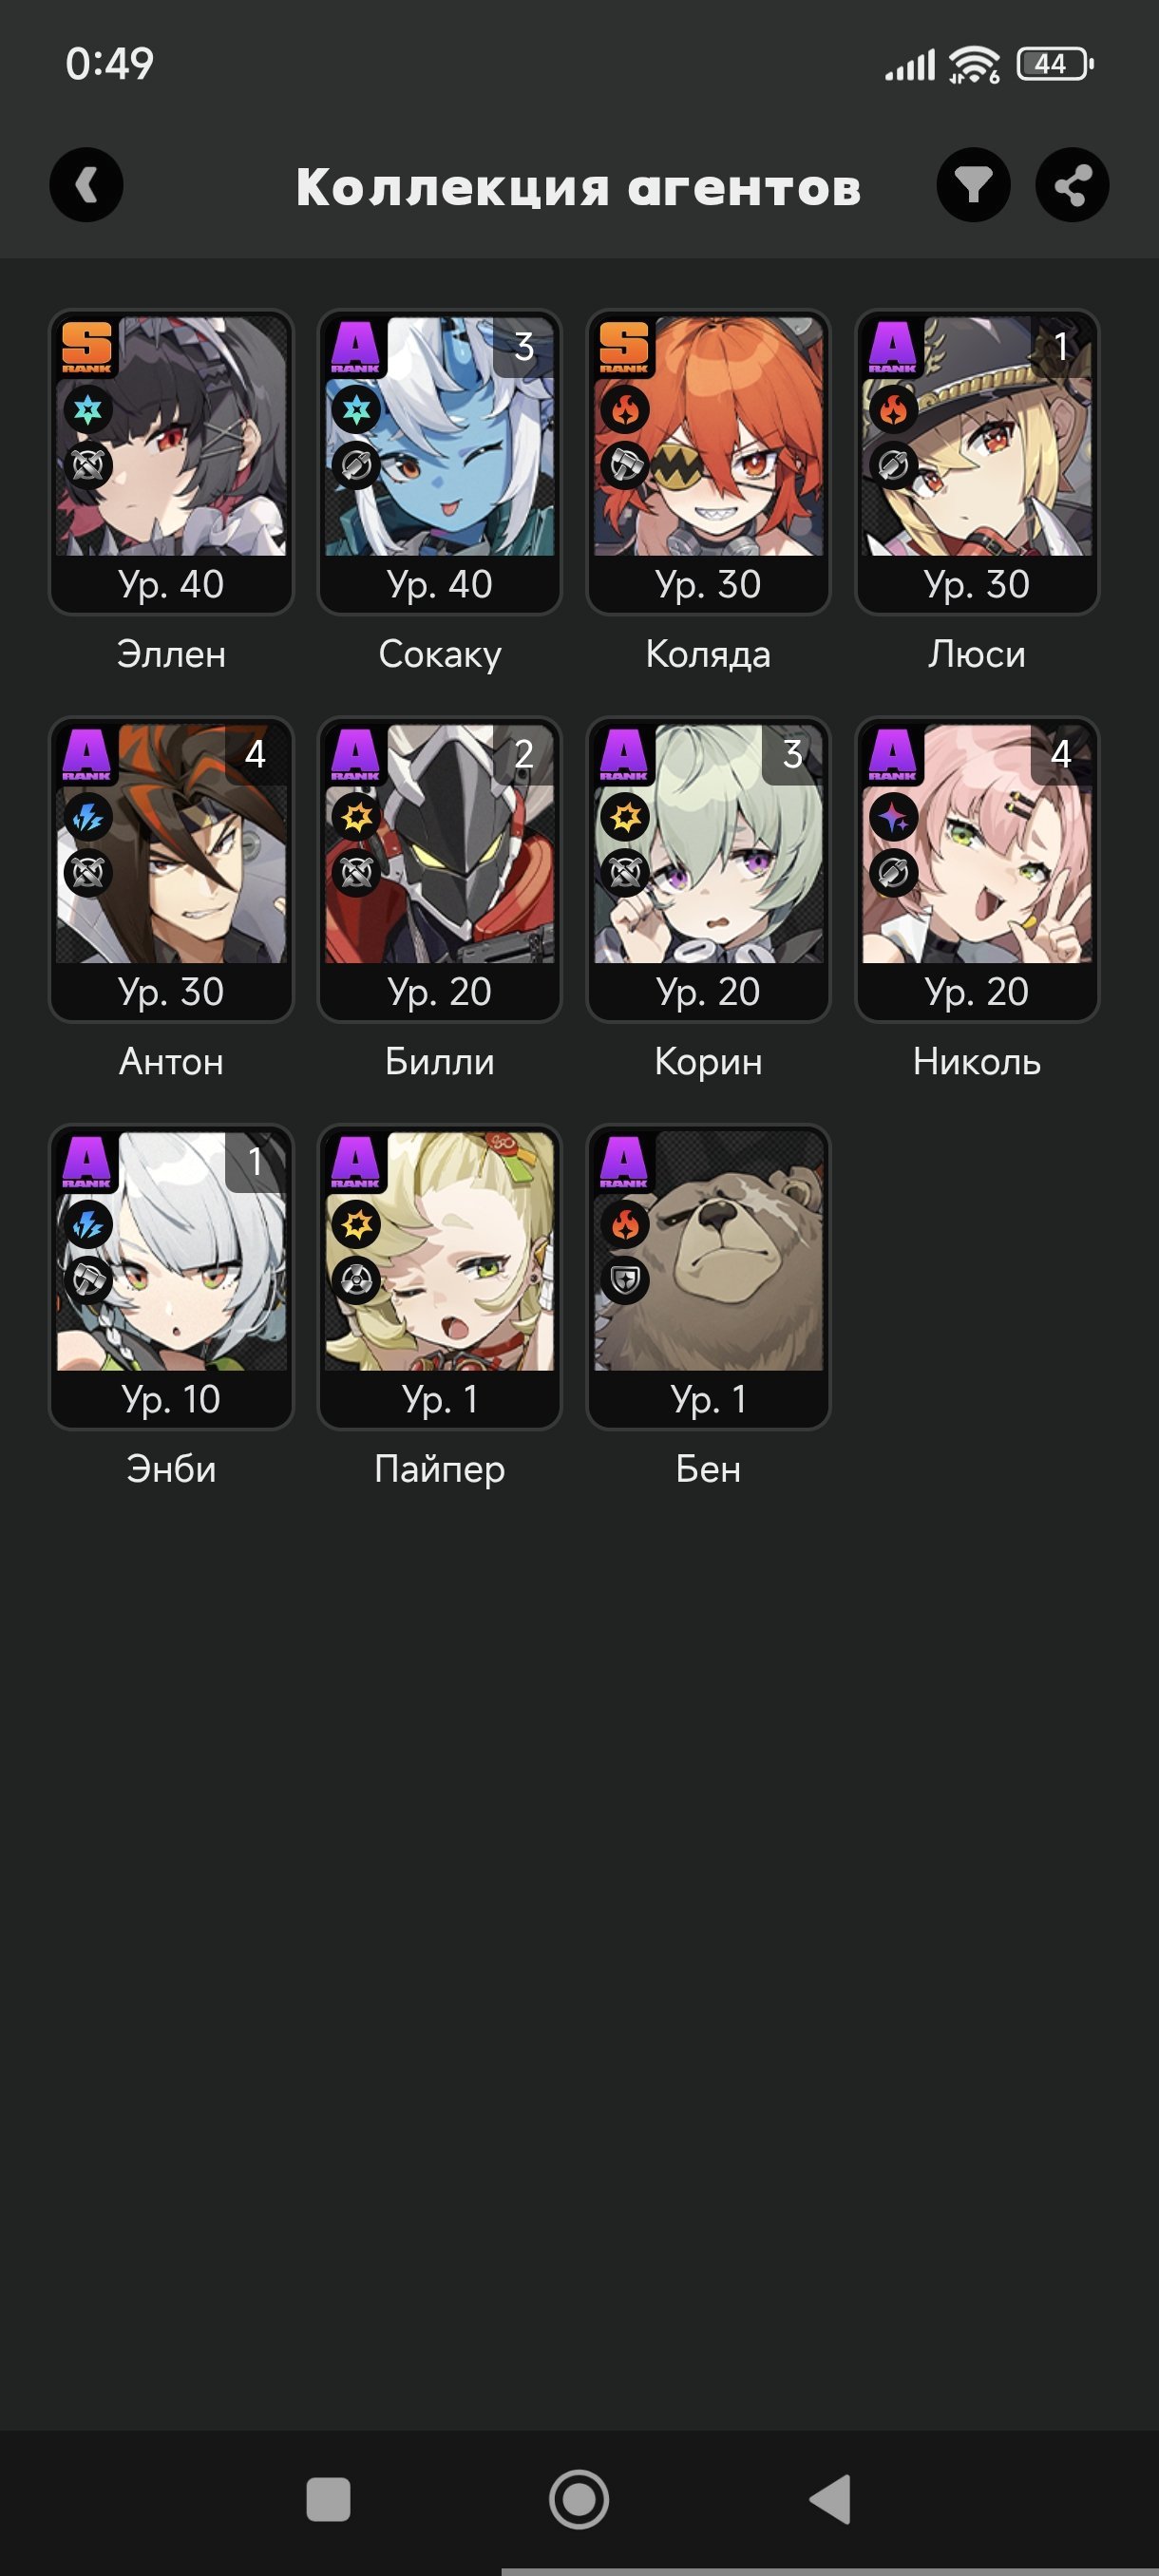Select the Пайпер agent card
Screen dimensions: 1159x2576
(440, 1277)
